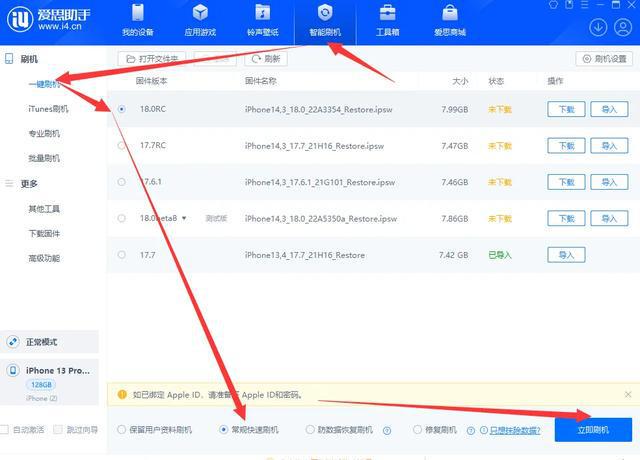Select 批量刷机 in the sidebar
Viewport: 640px width, 460px height.
(44, 158)
